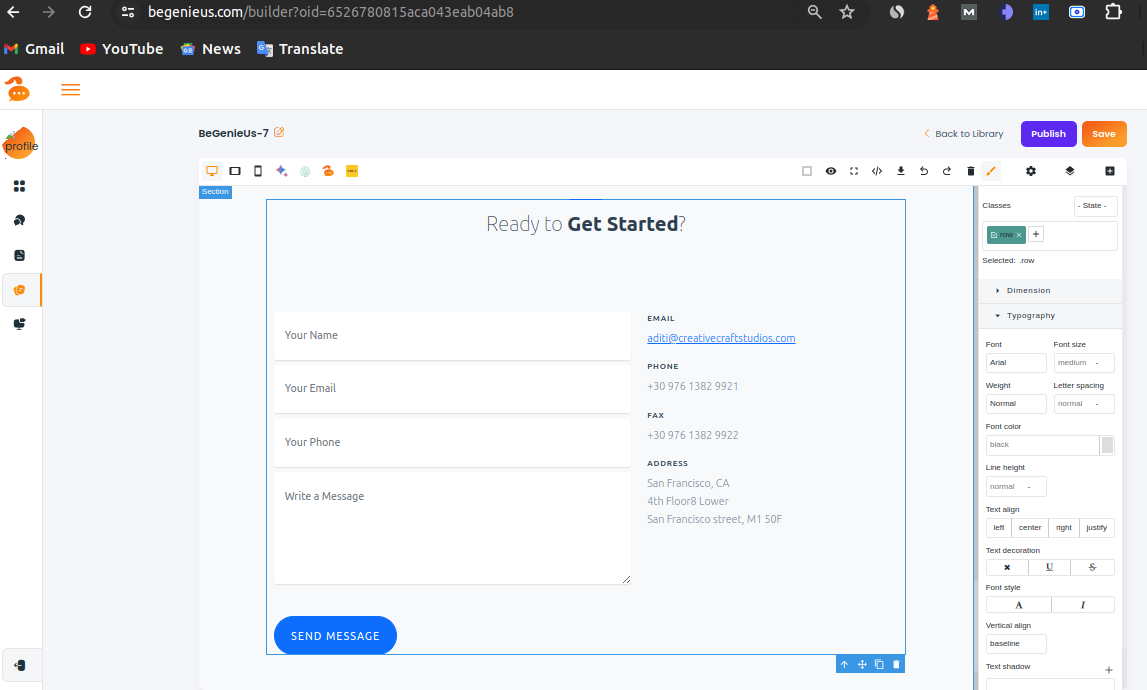
Task: Click the Your Name input field
Action: pos(452,336)
